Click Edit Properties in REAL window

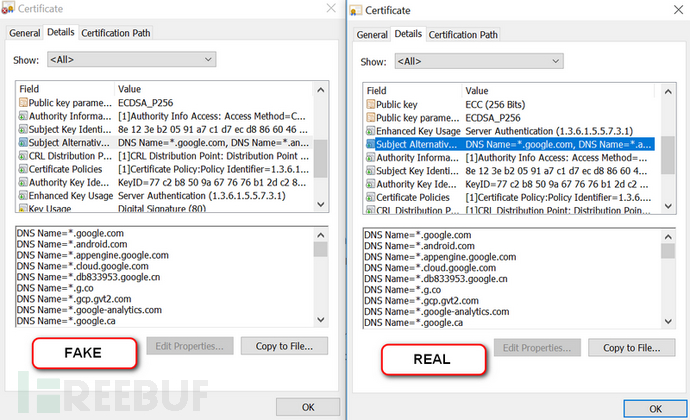(x=537, y=348)
